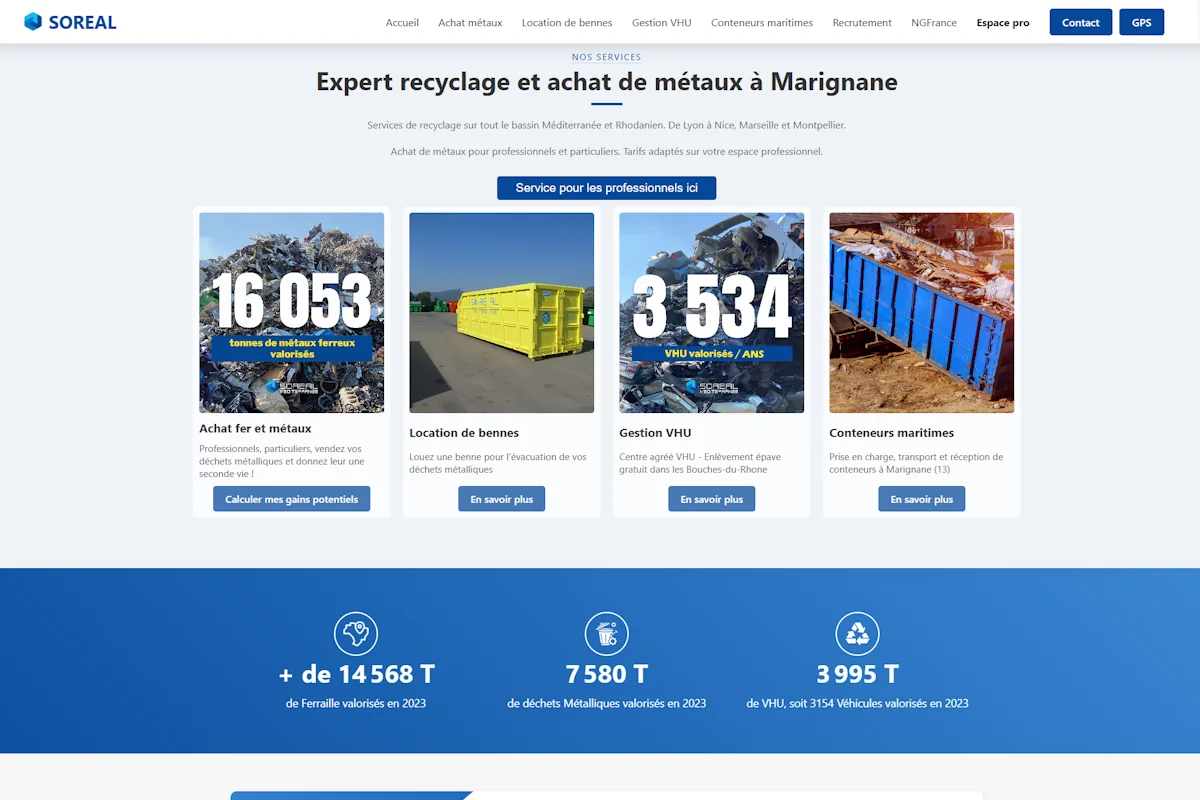The width and height of the screenshot is (1200, 800).
Task: Click the + de 14 568 T statistic
Action: pos(356,674)
